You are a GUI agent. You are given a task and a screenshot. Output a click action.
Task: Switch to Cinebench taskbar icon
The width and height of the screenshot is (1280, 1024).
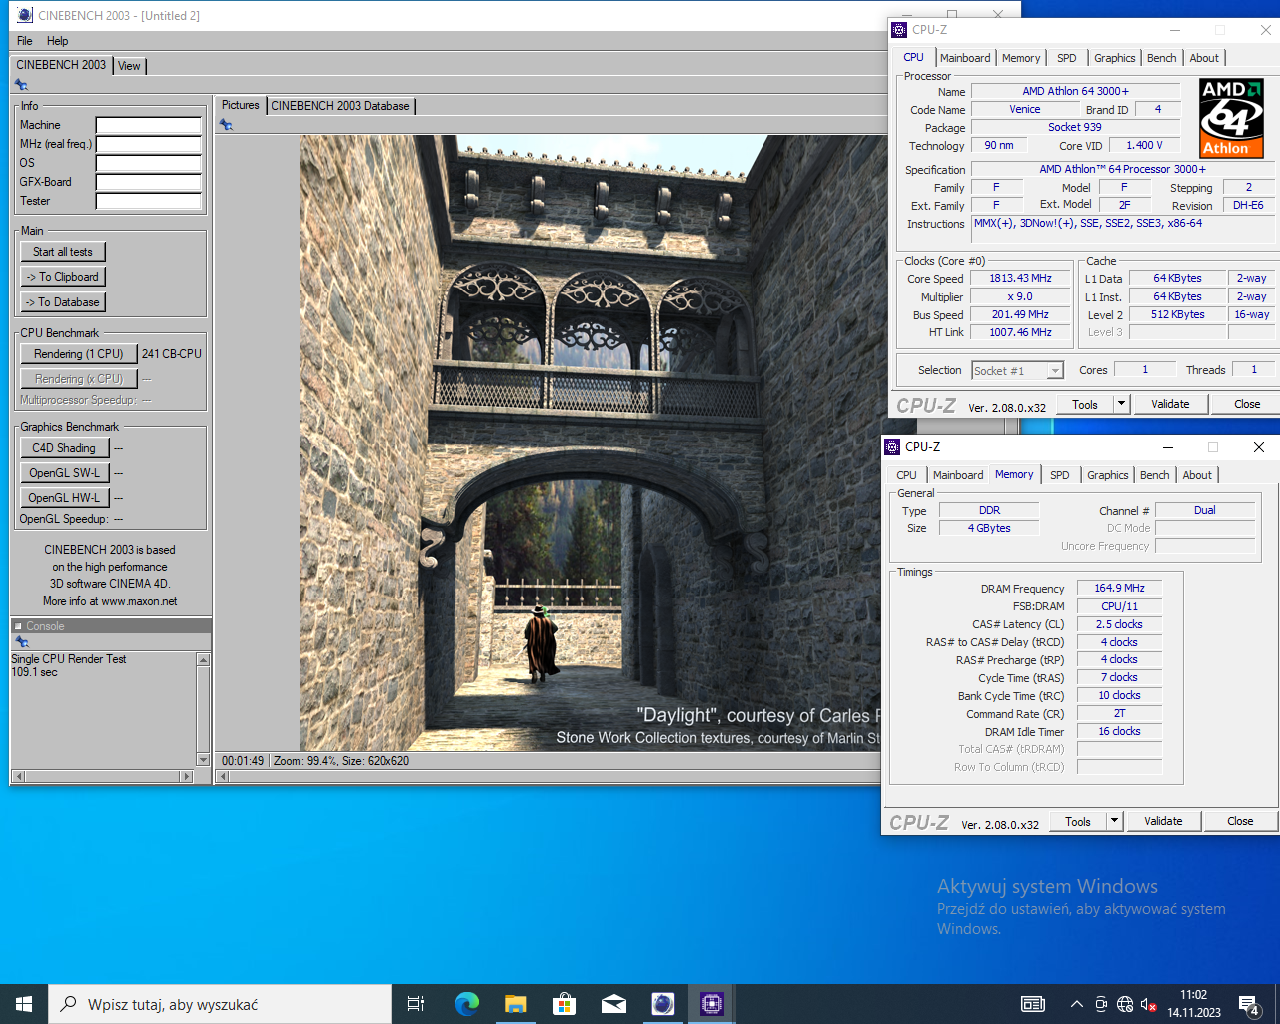pos(662,1004)
